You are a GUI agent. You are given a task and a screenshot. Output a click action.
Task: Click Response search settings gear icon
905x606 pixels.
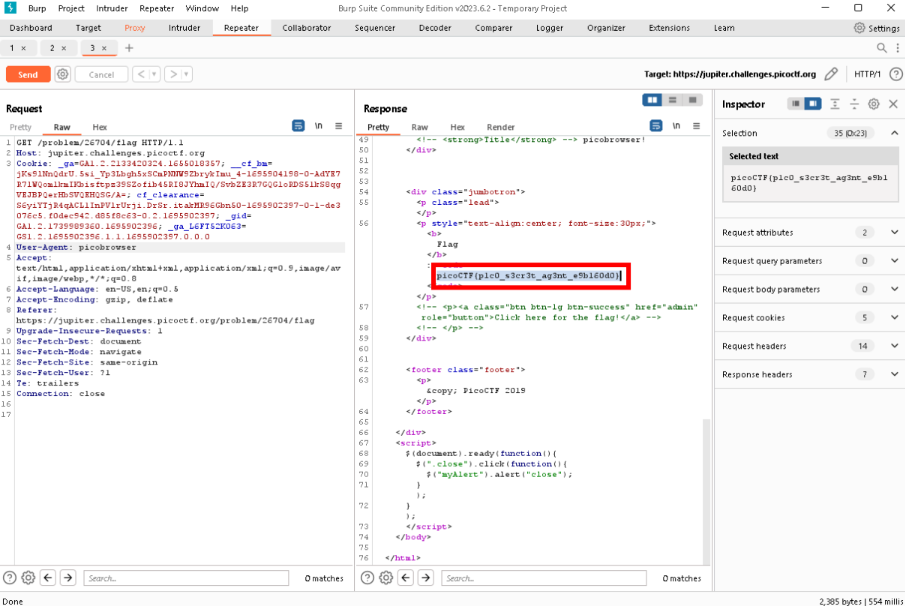click(x=387, y=578)
